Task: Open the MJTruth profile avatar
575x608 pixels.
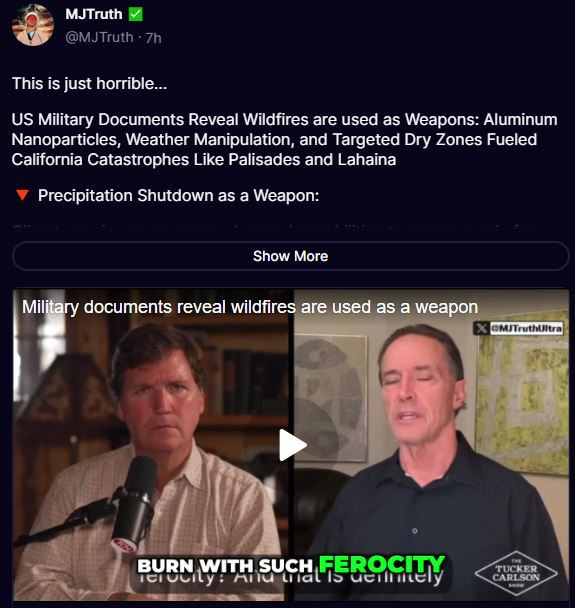Action: 33,25
